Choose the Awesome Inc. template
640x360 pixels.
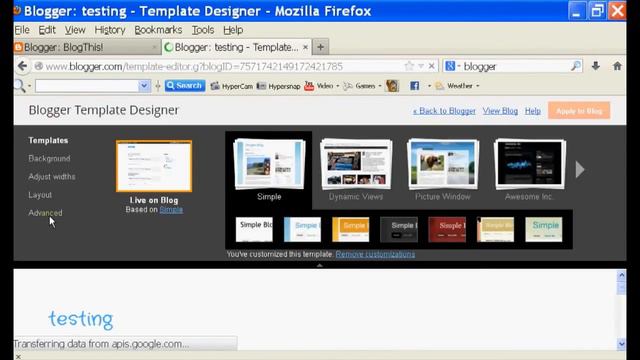click(x=529, y=164)
